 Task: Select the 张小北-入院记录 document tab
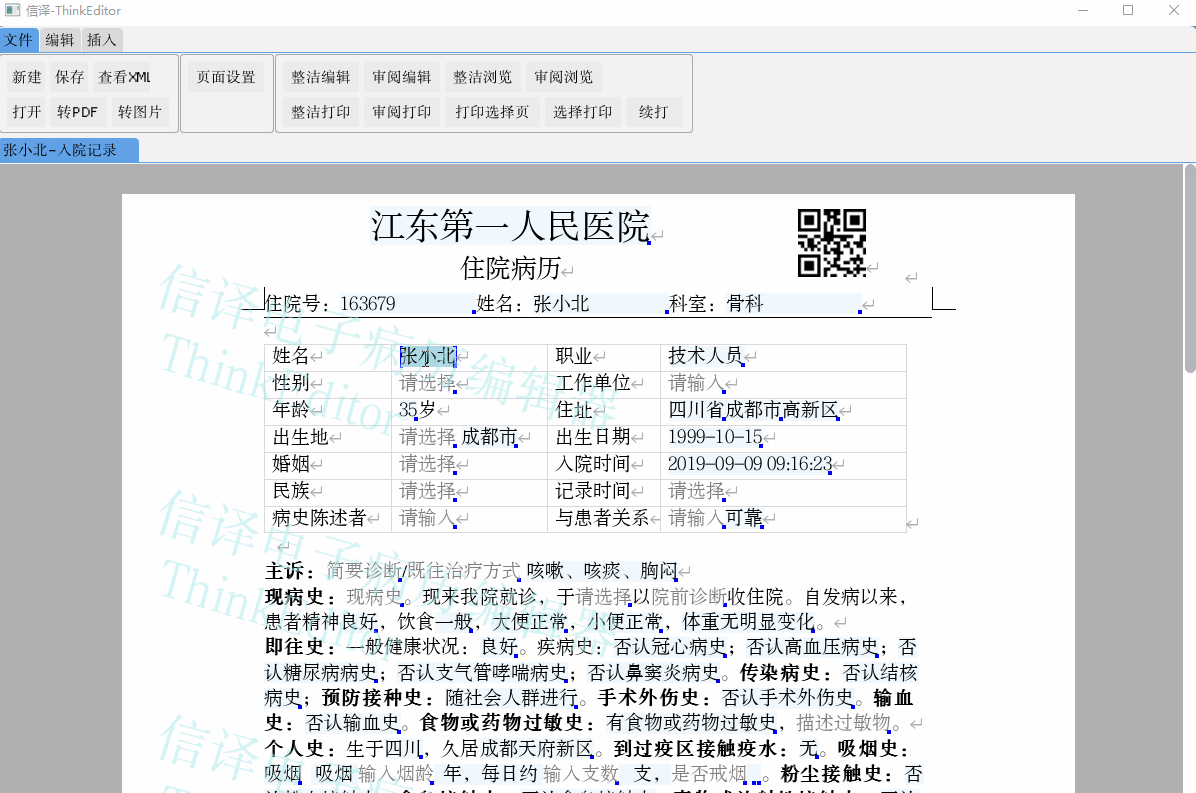pos(62,151)
